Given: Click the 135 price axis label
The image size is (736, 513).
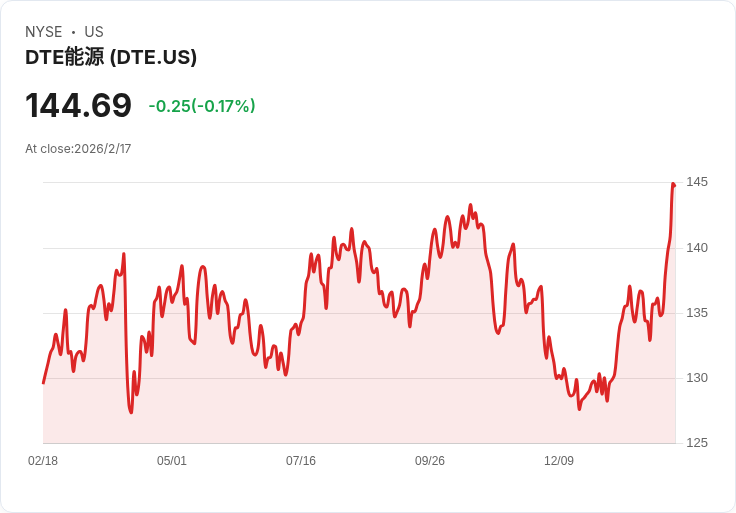Looking at the screenshot, I should coord(697,313).
